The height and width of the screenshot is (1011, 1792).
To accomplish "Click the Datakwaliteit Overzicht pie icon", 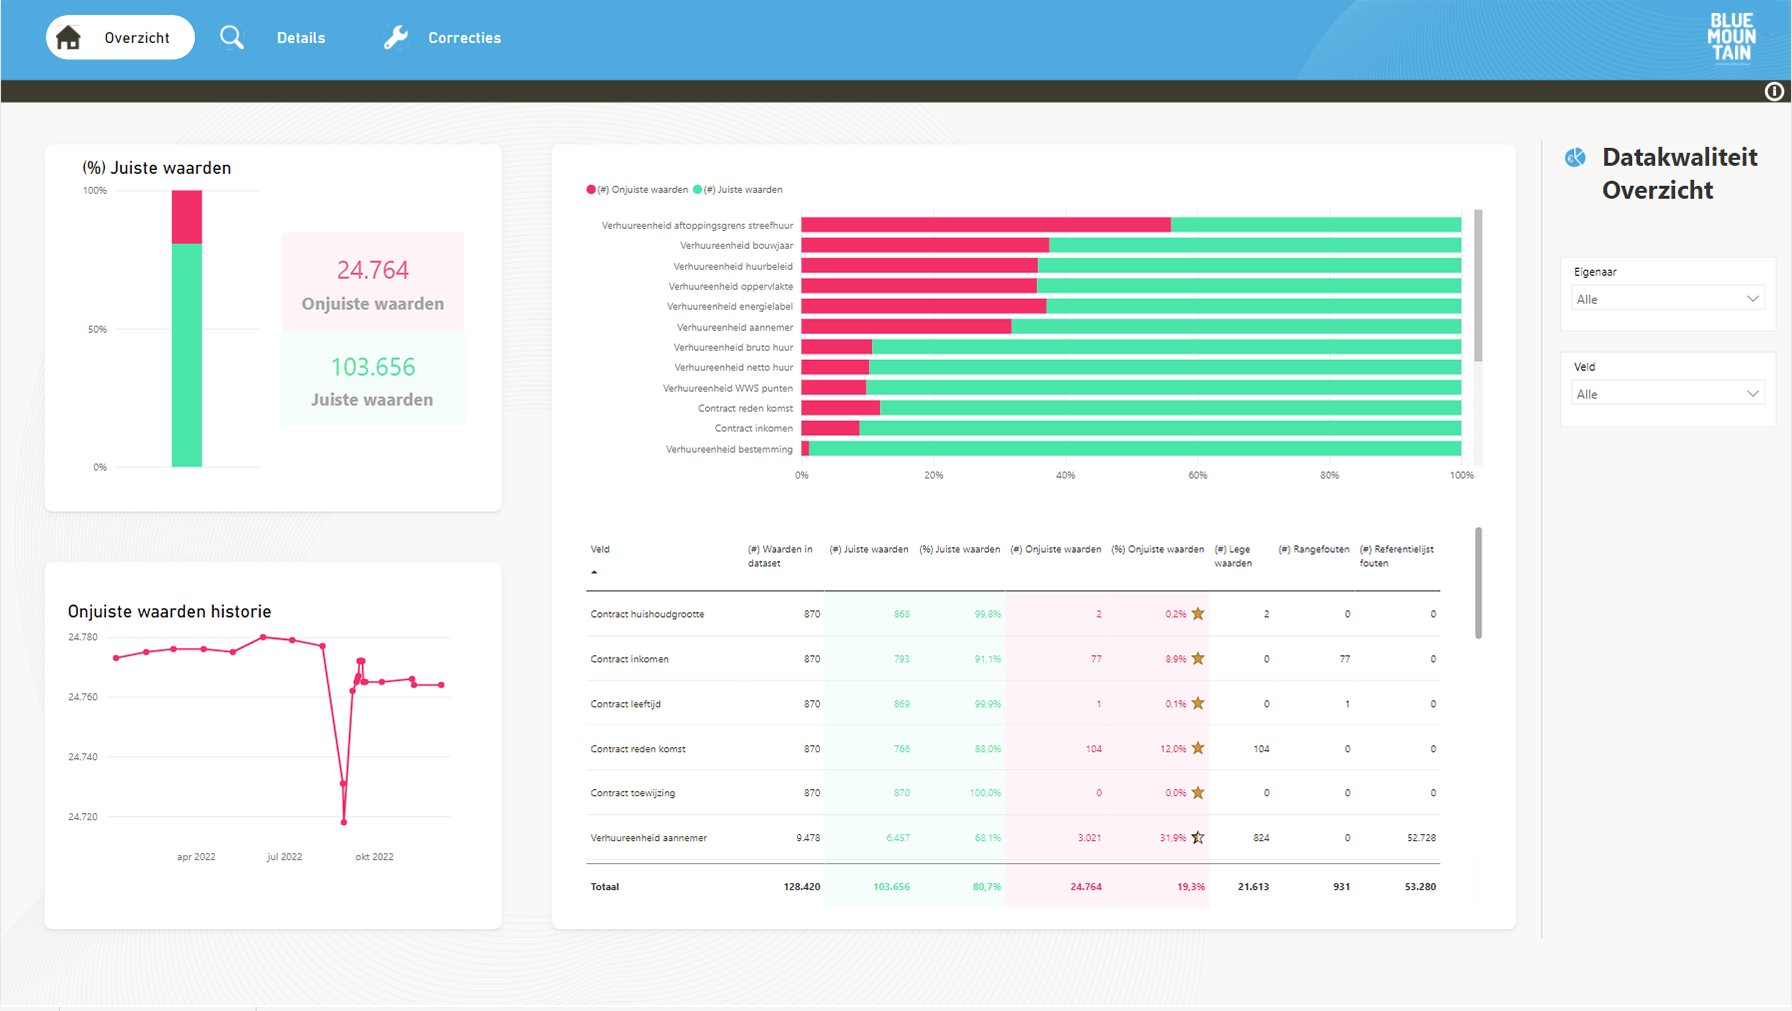I will [1576, 158].
